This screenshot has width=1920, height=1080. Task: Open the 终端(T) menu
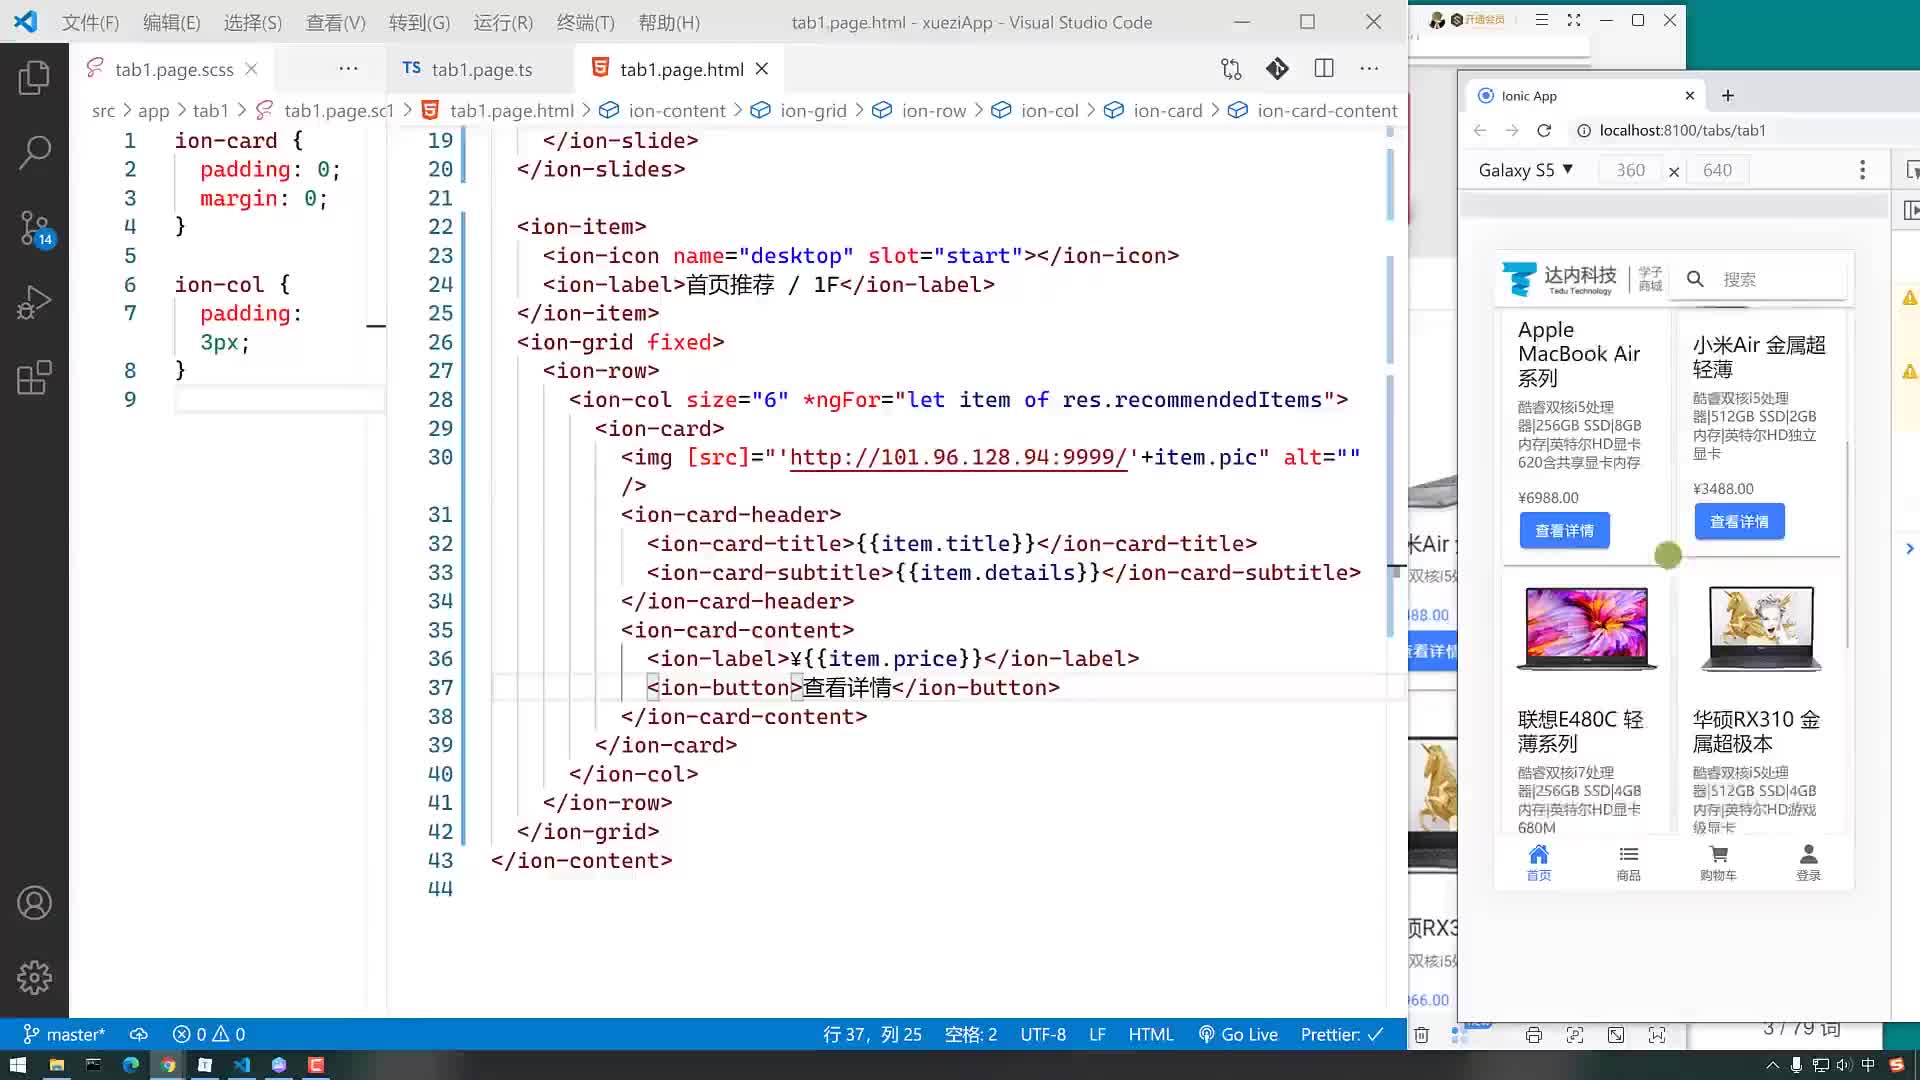pos(585,22)
